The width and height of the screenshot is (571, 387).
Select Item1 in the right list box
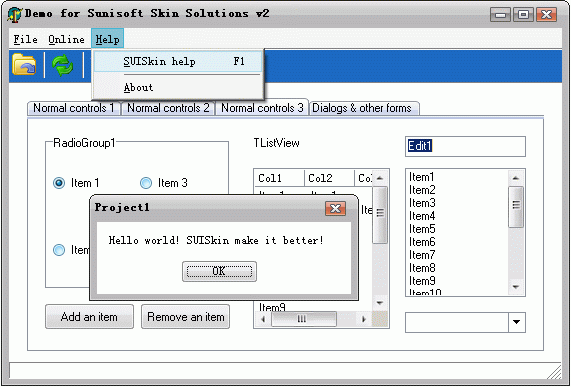point(458,177)
